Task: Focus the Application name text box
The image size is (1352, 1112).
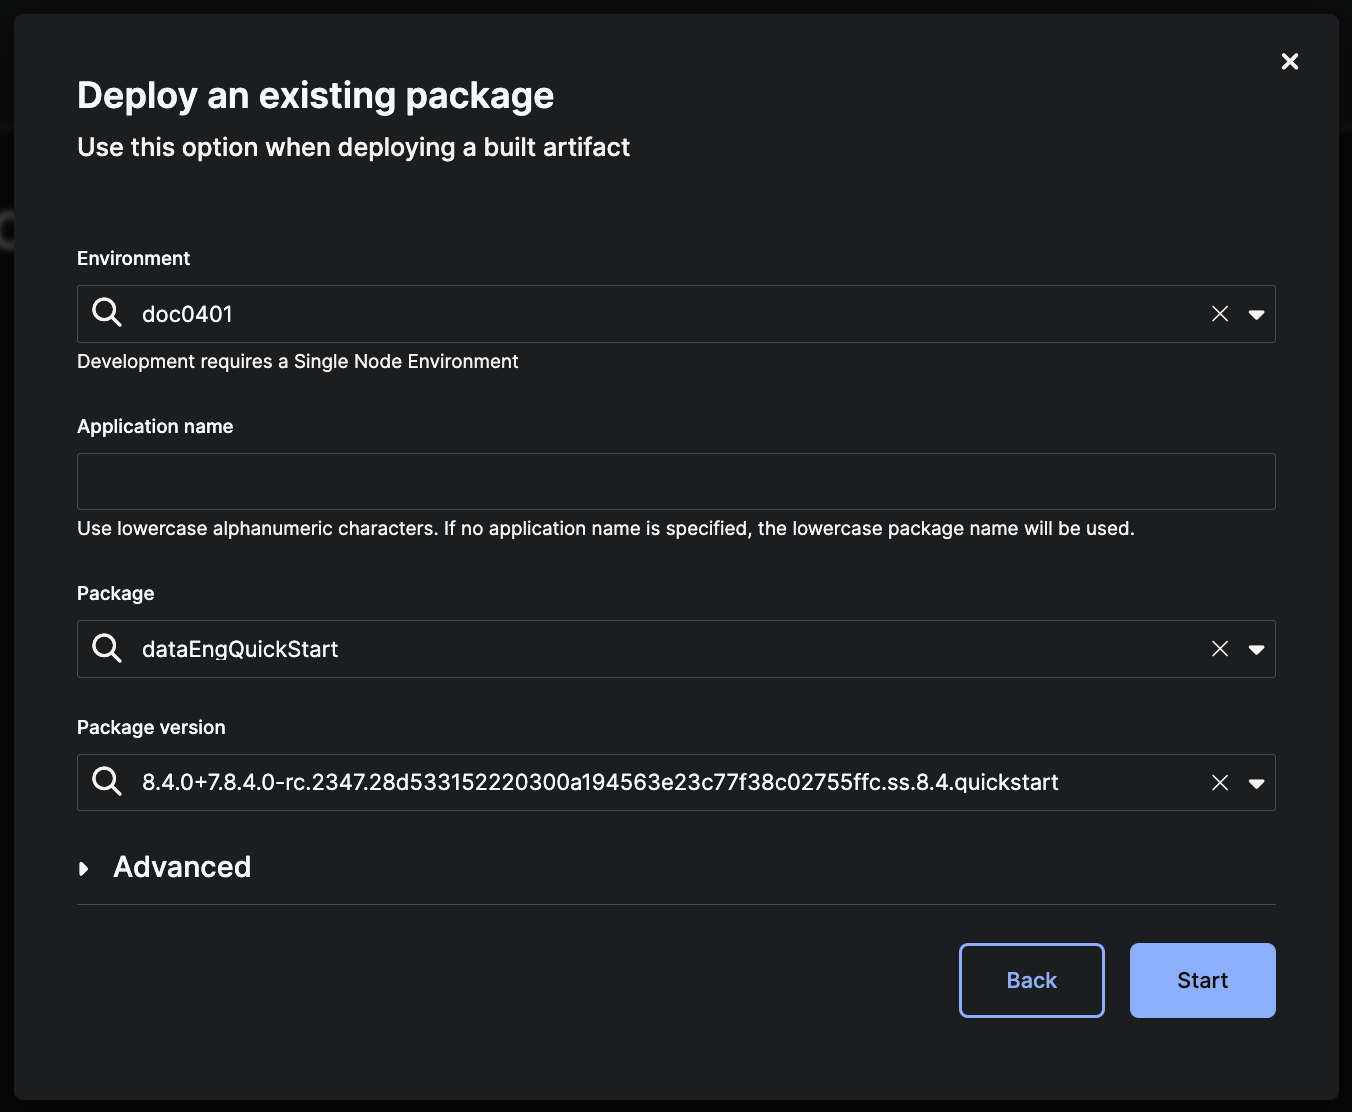Action: 676,481
